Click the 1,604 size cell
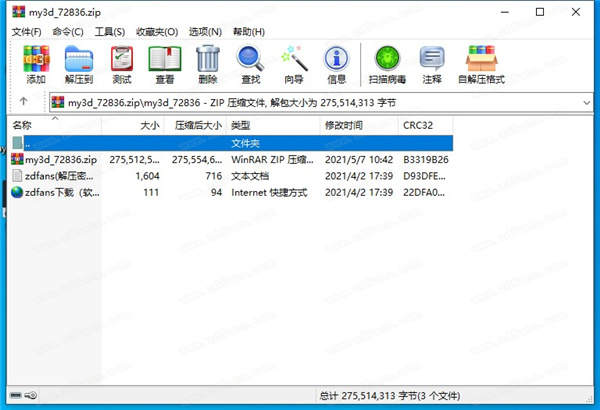Screen dimensions: 600x410 [x=147, y=176]
